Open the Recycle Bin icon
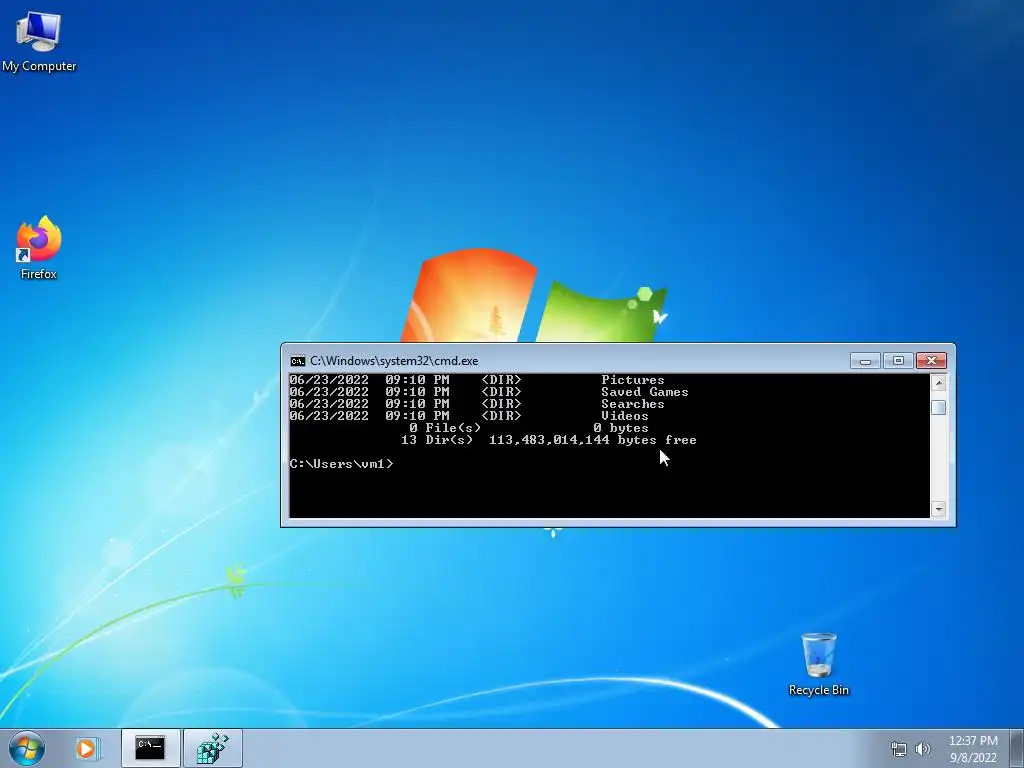Screen dimensions: 1024x768 pos(818,664)
